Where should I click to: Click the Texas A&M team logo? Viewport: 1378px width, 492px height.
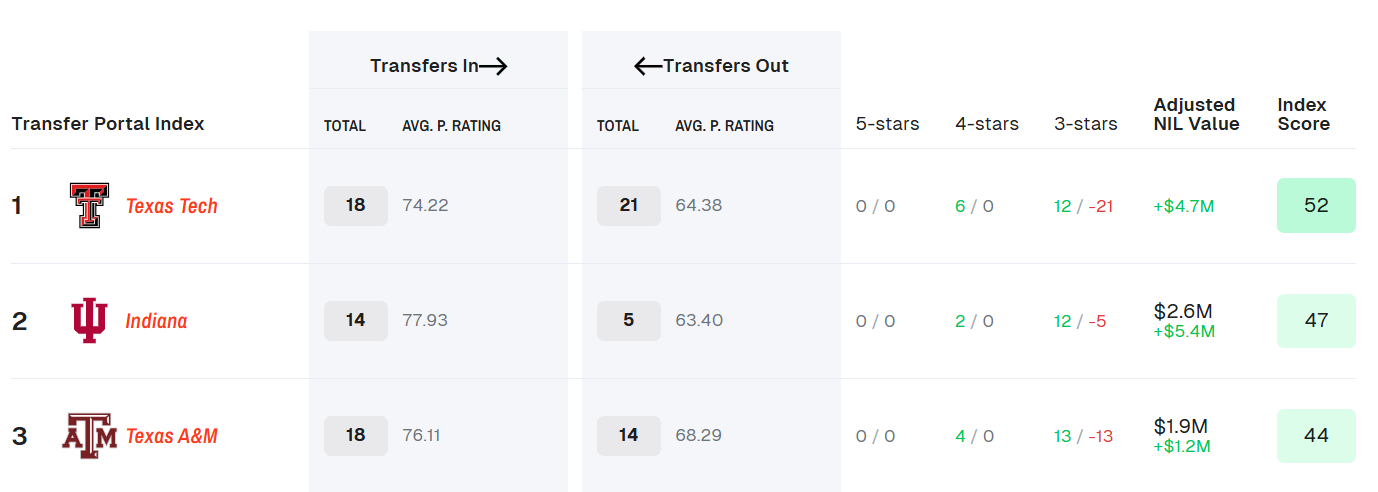tap(89, 436)
